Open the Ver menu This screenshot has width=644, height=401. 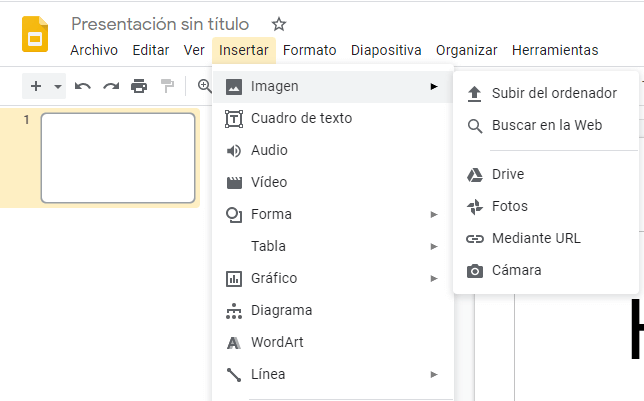(x=194, y=50)
